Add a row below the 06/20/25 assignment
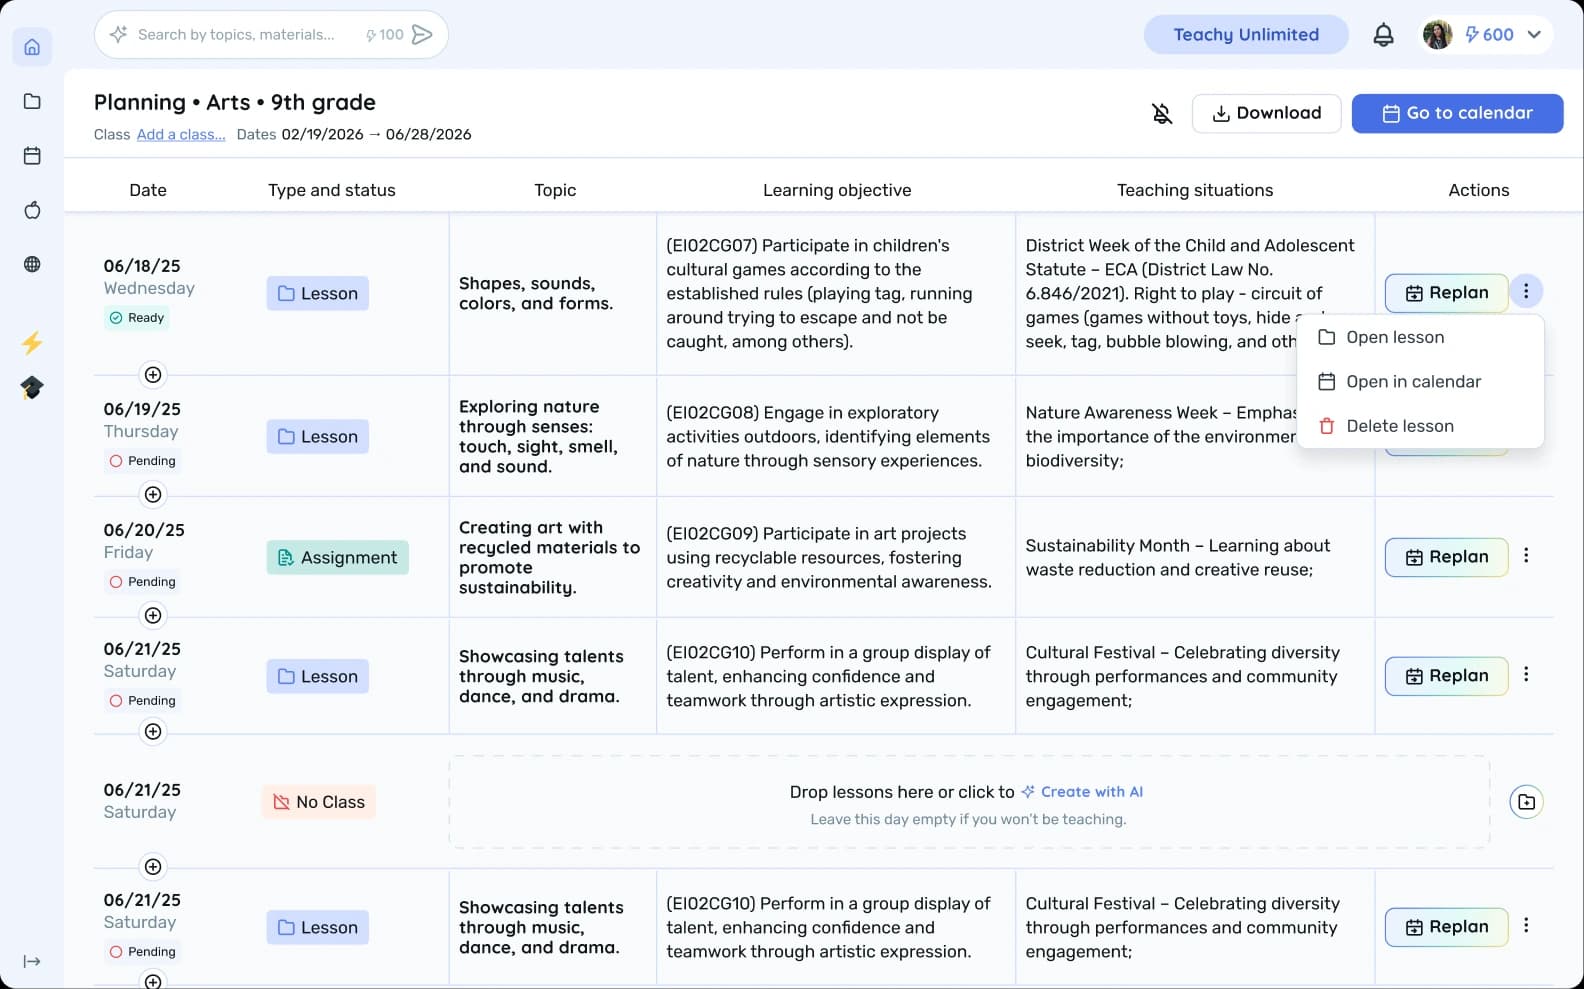 [153, 615]
